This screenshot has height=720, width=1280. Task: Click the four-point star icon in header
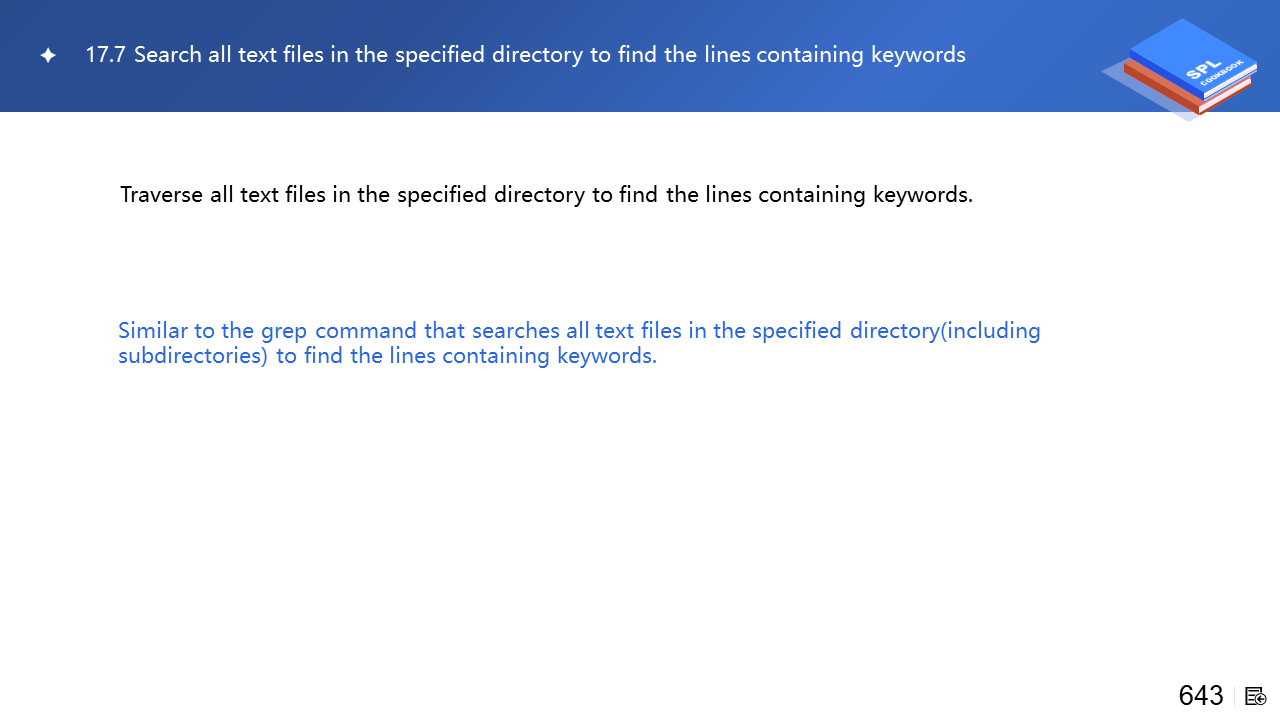(x=48, y=56)
